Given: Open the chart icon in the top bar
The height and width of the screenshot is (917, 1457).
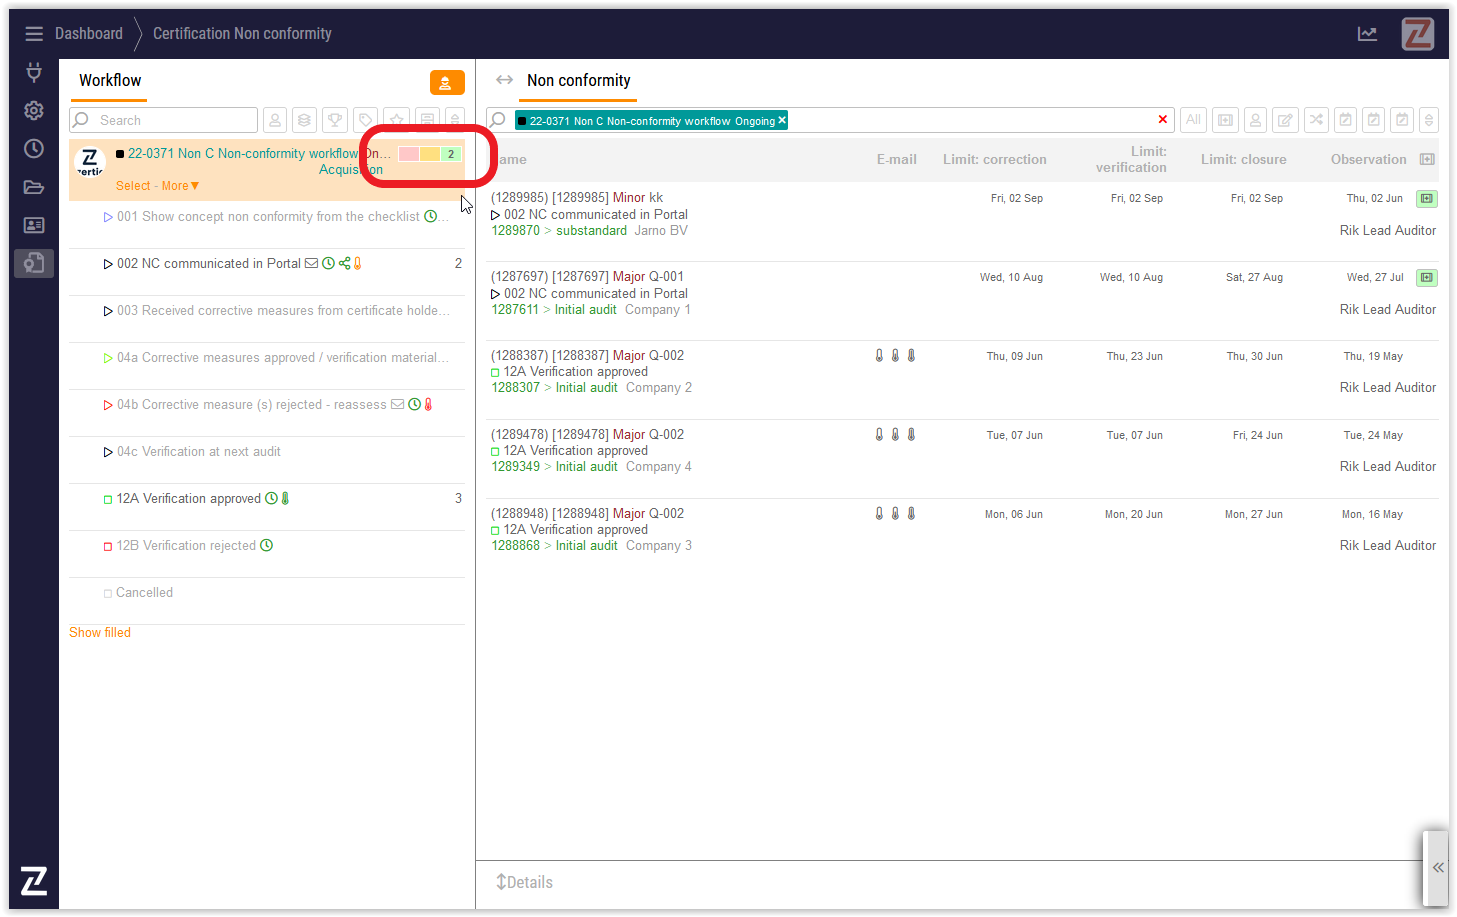Looking at the screenshot, I should click(1367, 34).
